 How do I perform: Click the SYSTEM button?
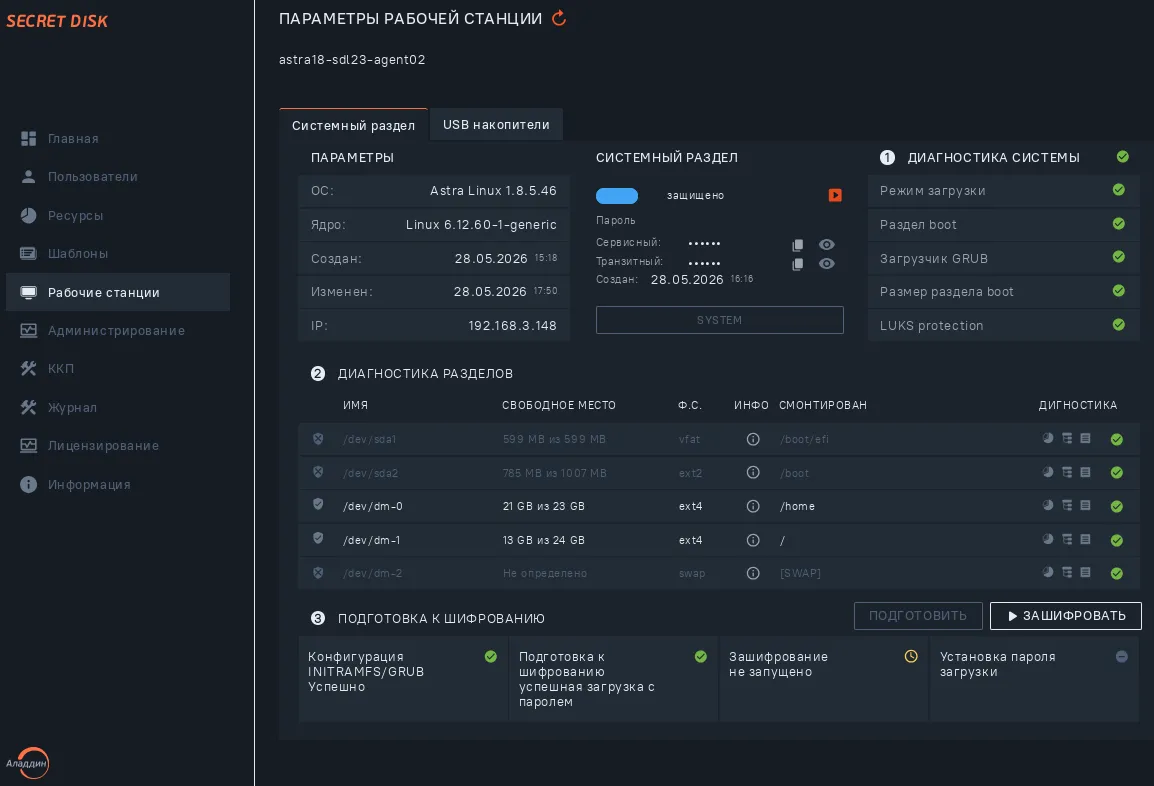(x=720, y=320)
